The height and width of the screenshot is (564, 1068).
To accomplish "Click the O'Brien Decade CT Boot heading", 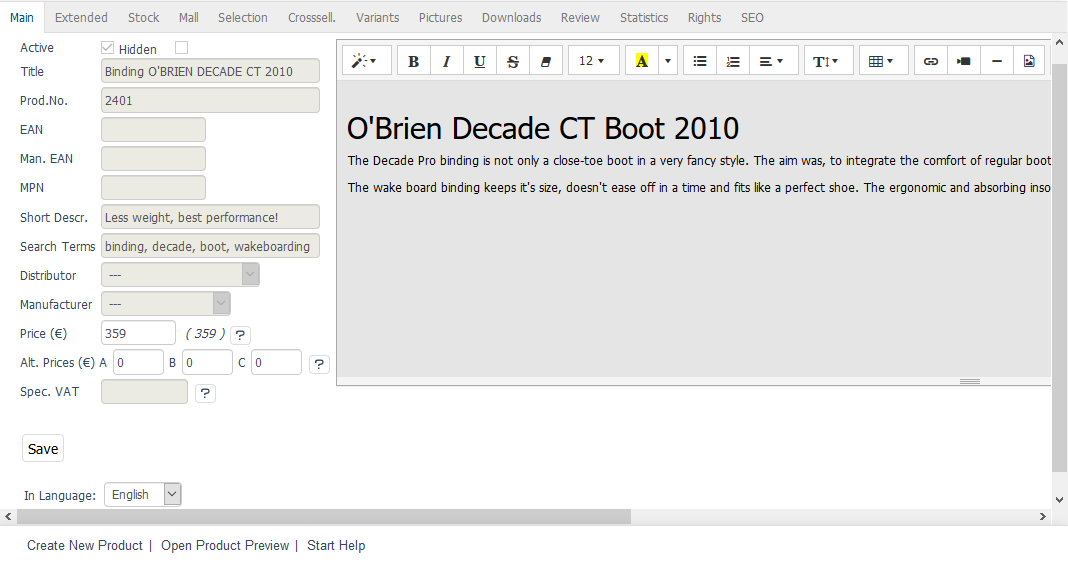I will (543, 128).
